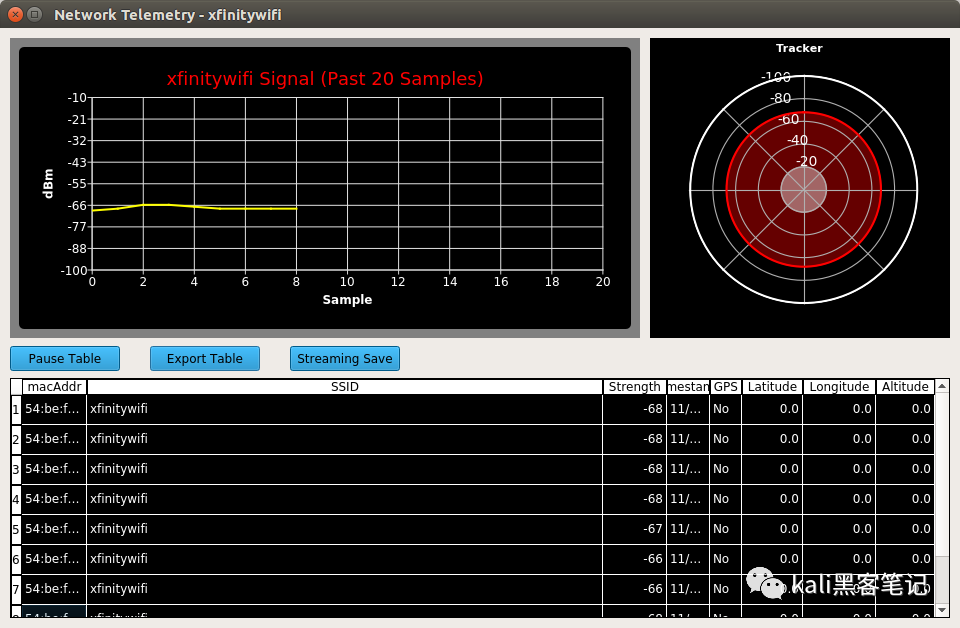Click the Longitude column header
This screenshot has height=628, width=960.
tap(839, 387)
